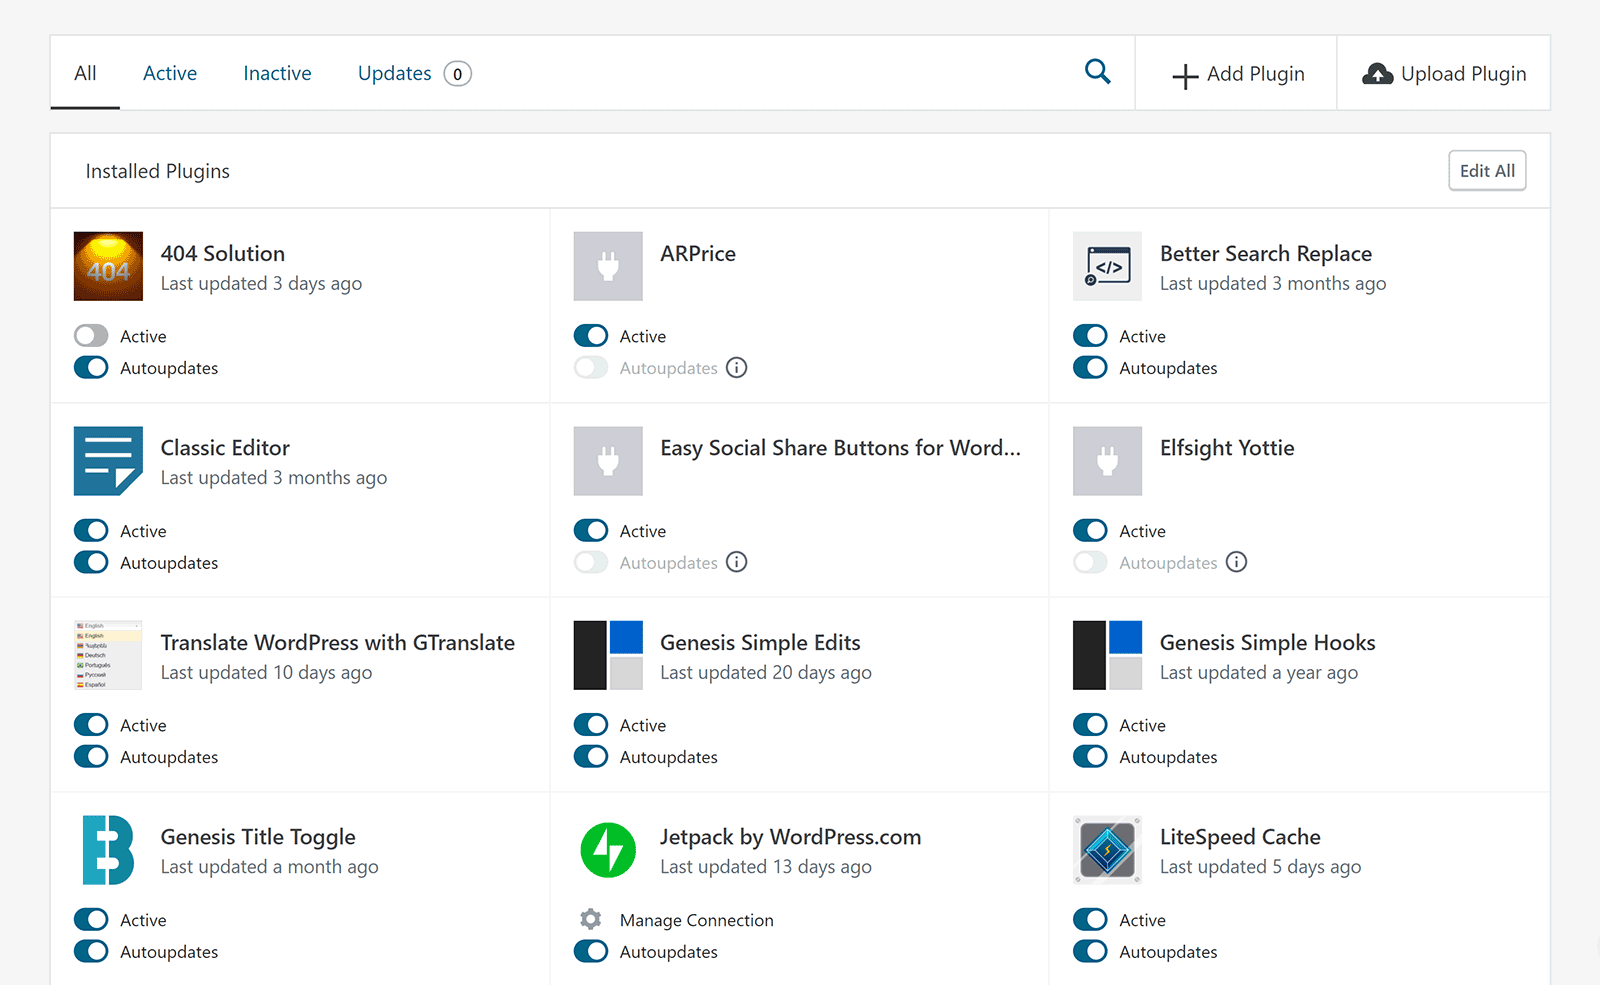Image resolution: width=1600 pixels, height=985 pixels.
Task: Click the GTranslate plugin thumbnail icon
Action: 108,655
